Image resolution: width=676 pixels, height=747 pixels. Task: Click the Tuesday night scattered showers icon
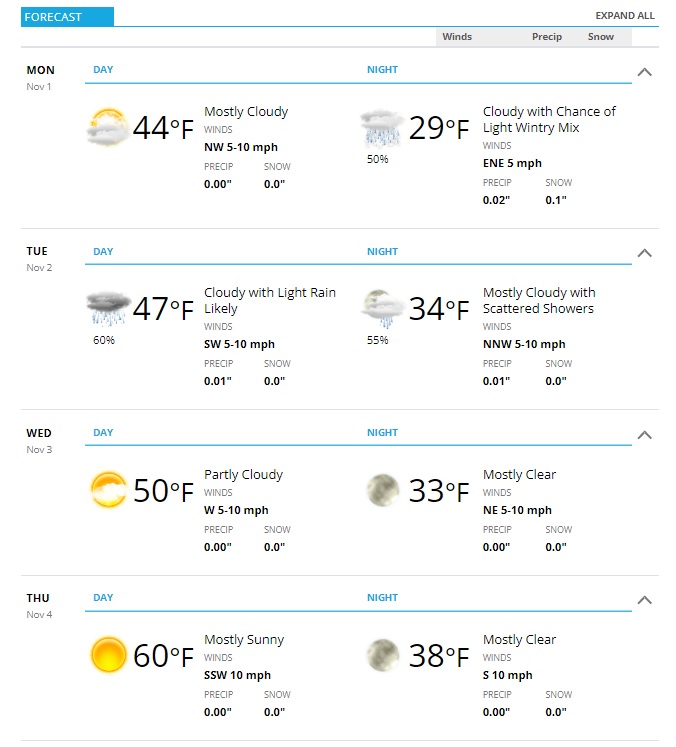[382, 309]
